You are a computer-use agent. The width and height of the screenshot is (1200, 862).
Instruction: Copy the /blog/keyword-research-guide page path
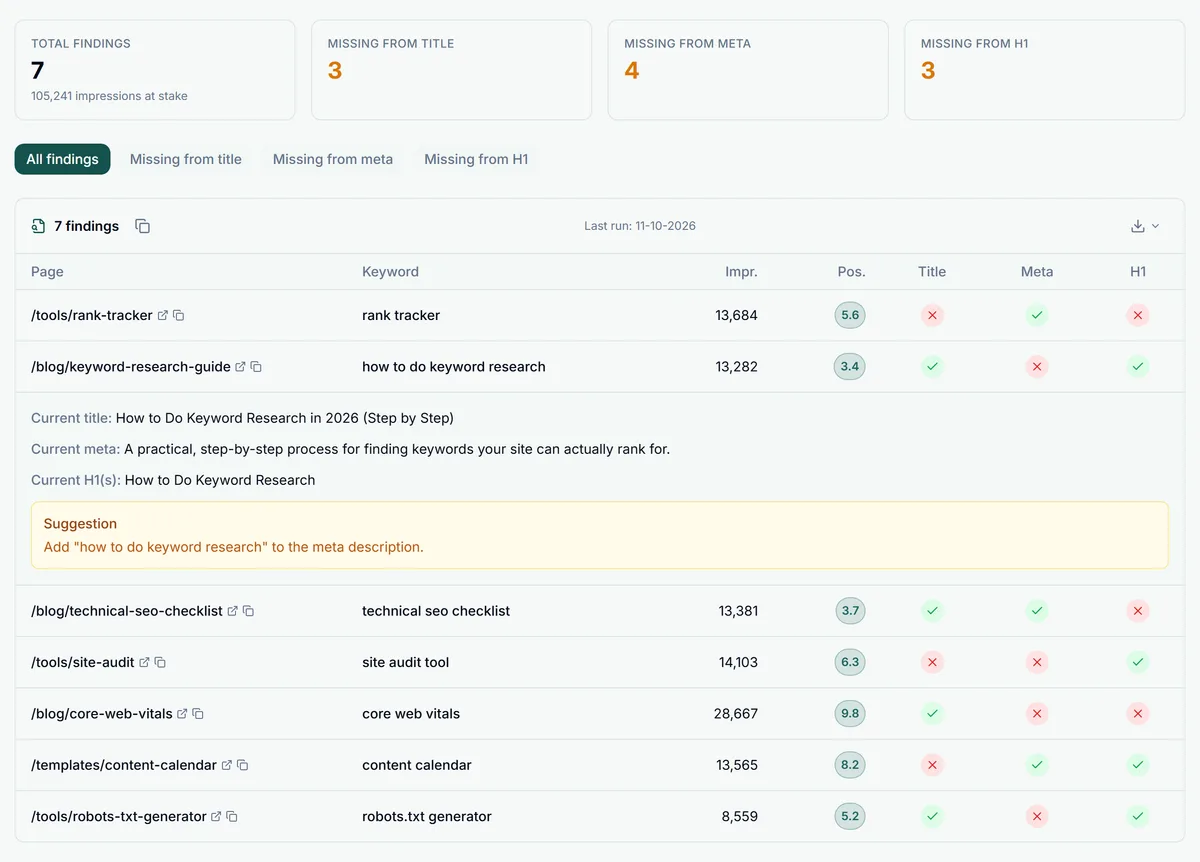[256, 367]
